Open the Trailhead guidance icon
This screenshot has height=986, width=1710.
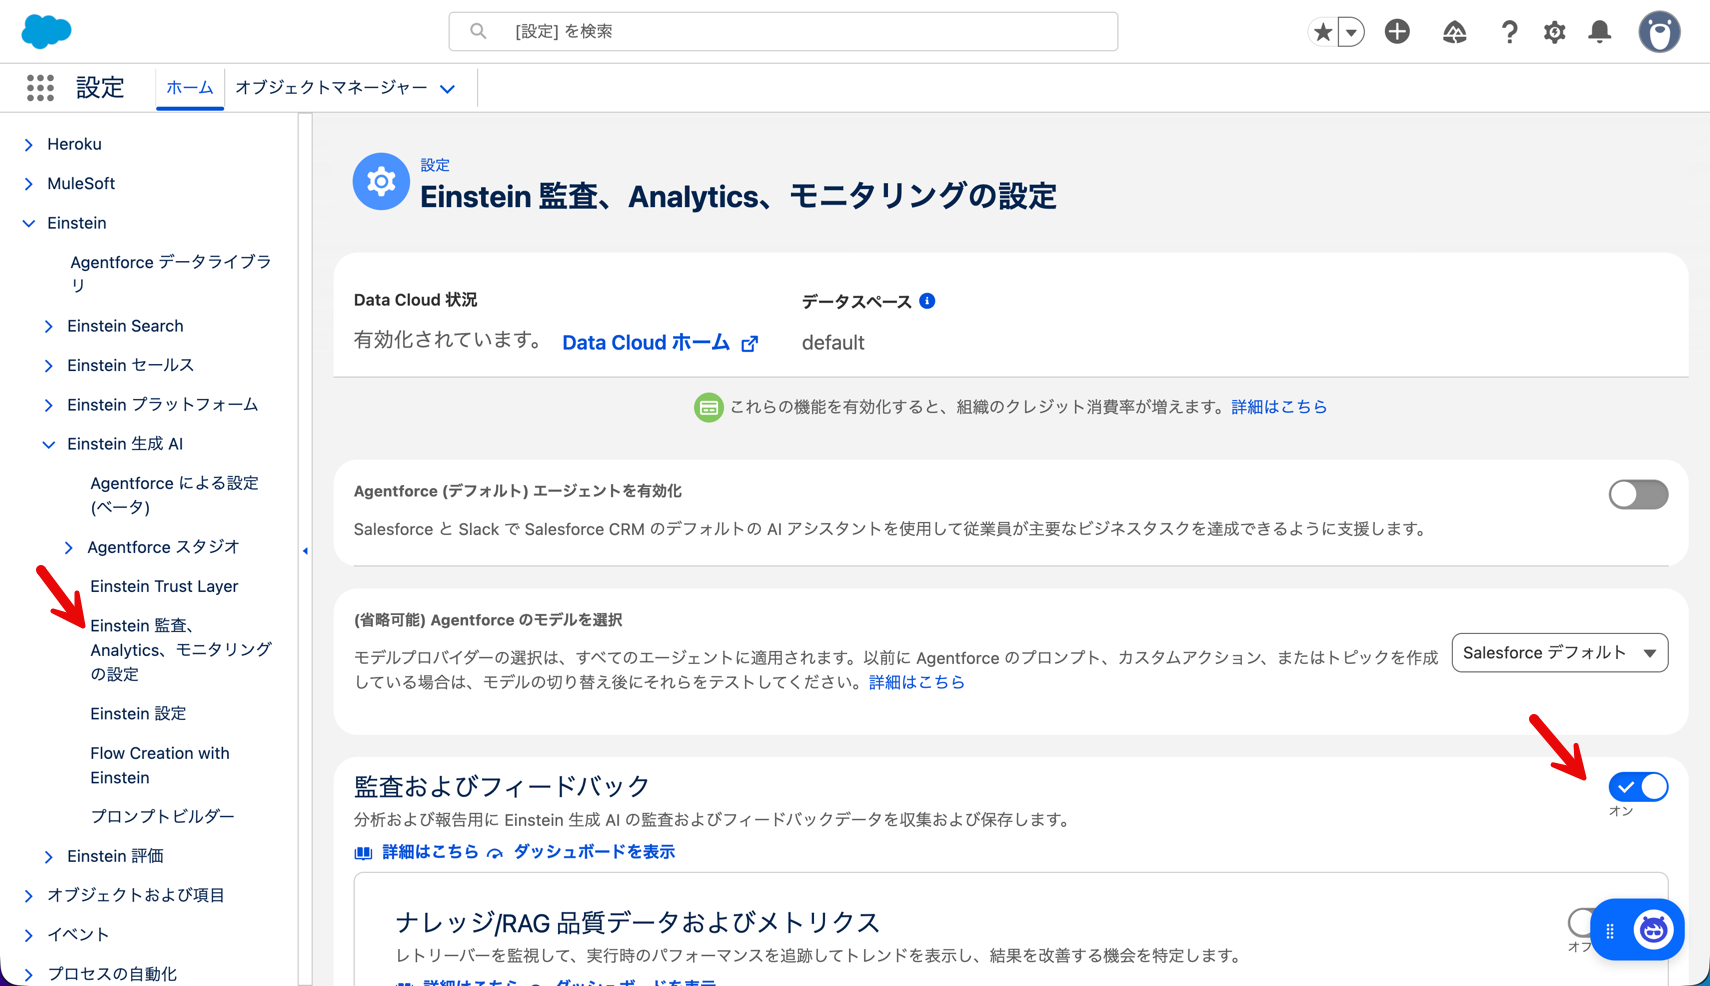click(x=1454, y=32)
